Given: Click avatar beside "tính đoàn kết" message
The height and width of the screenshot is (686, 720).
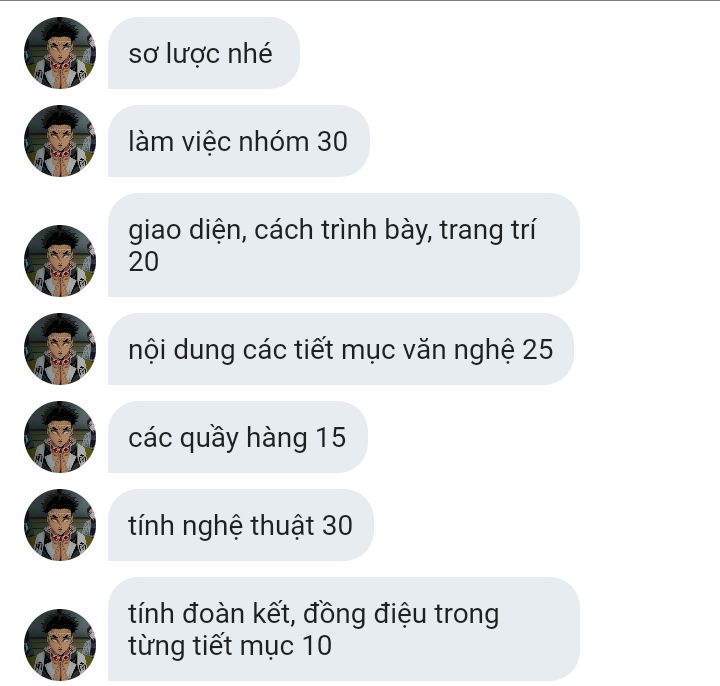Looking at the screenshot, I should [60, 645].
